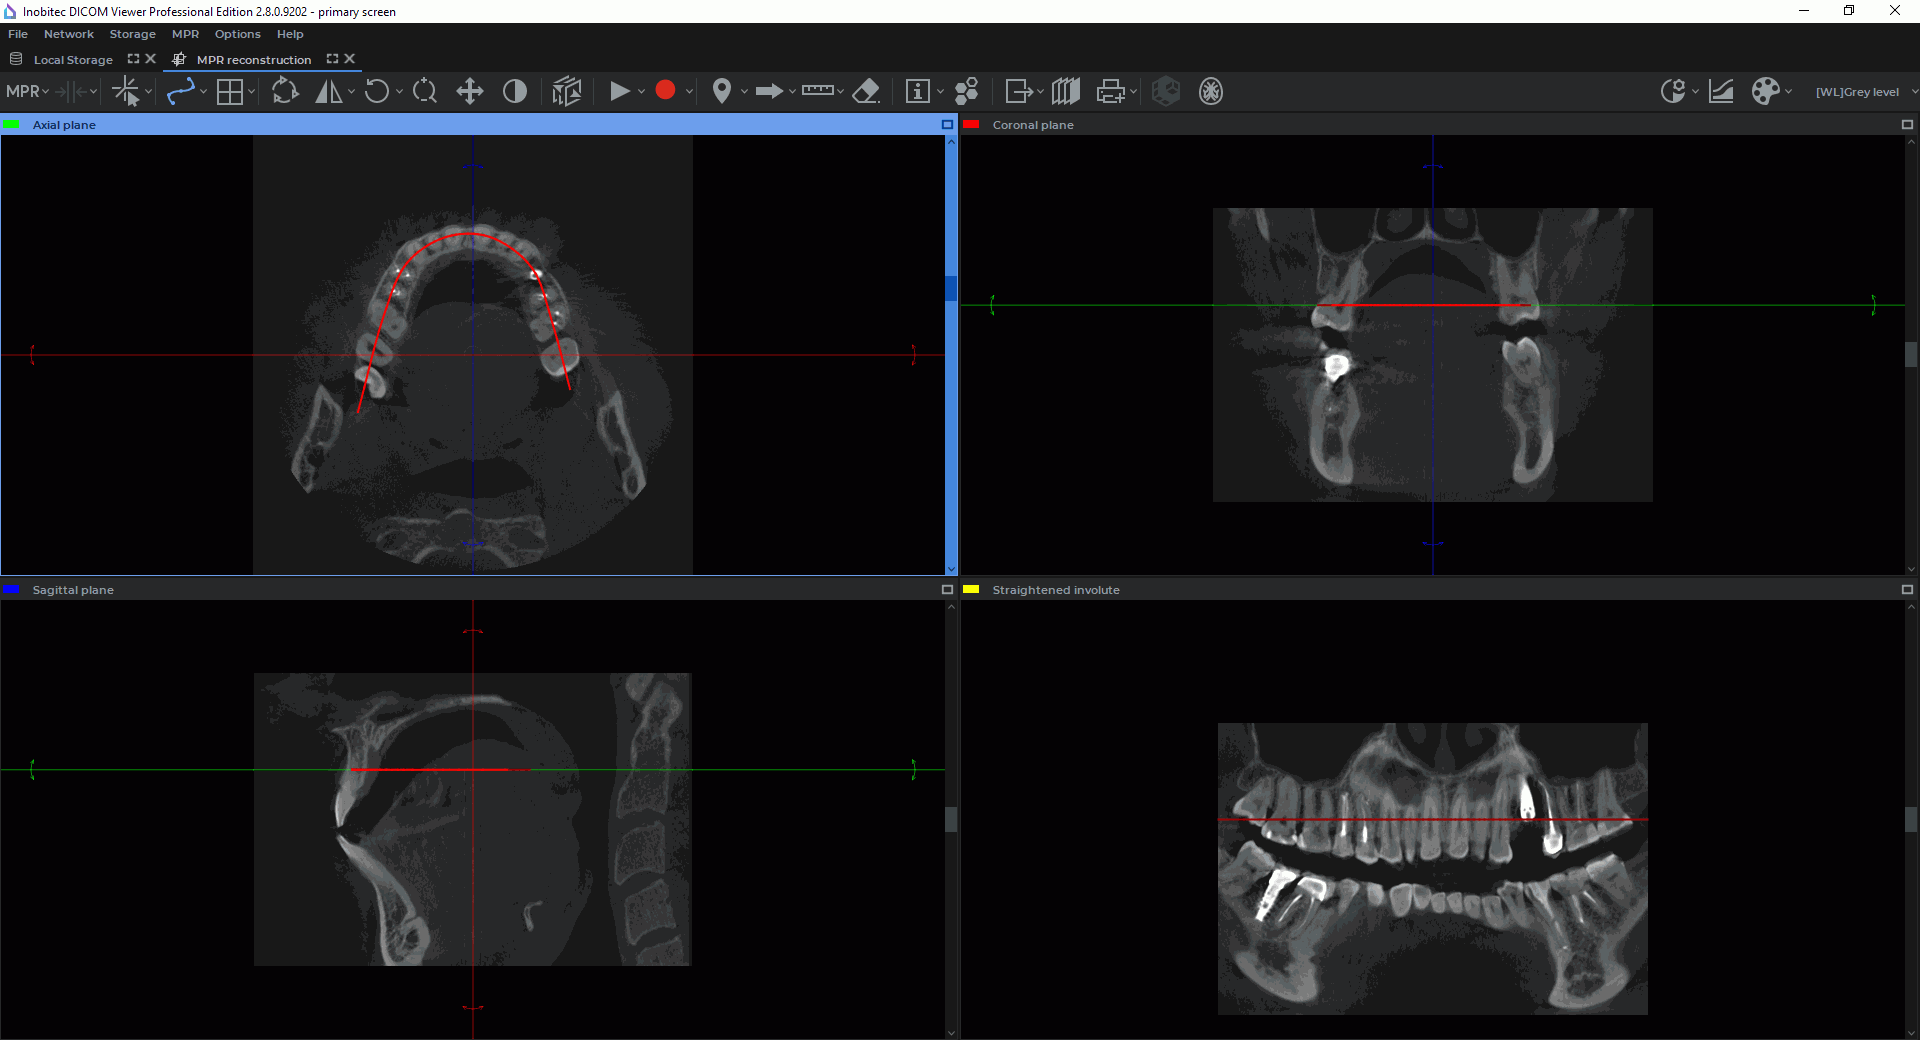Open the Network menu

click(x=69, y=34)
